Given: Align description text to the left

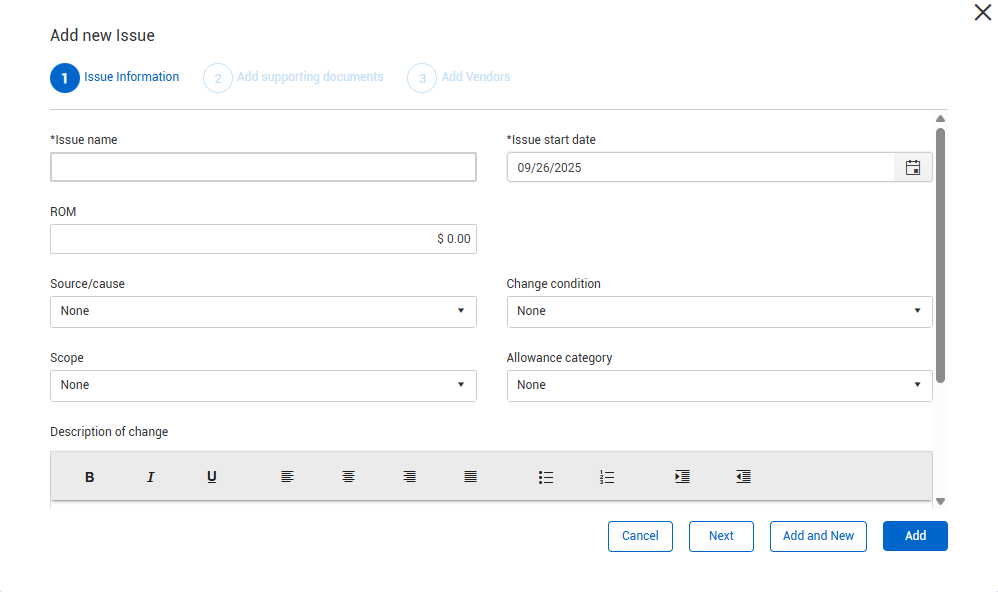Looking at the screenshot, I should pyautogui.click(x=287, y=477).
